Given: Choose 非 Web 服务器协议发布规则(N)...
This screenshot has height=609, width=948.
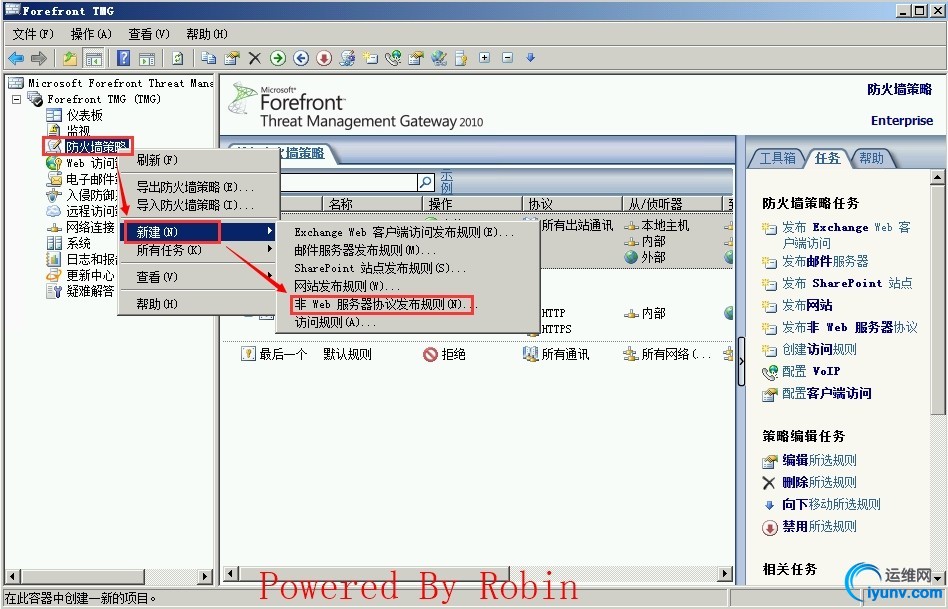Looking at the screenshot, I should tap(407, 304).
